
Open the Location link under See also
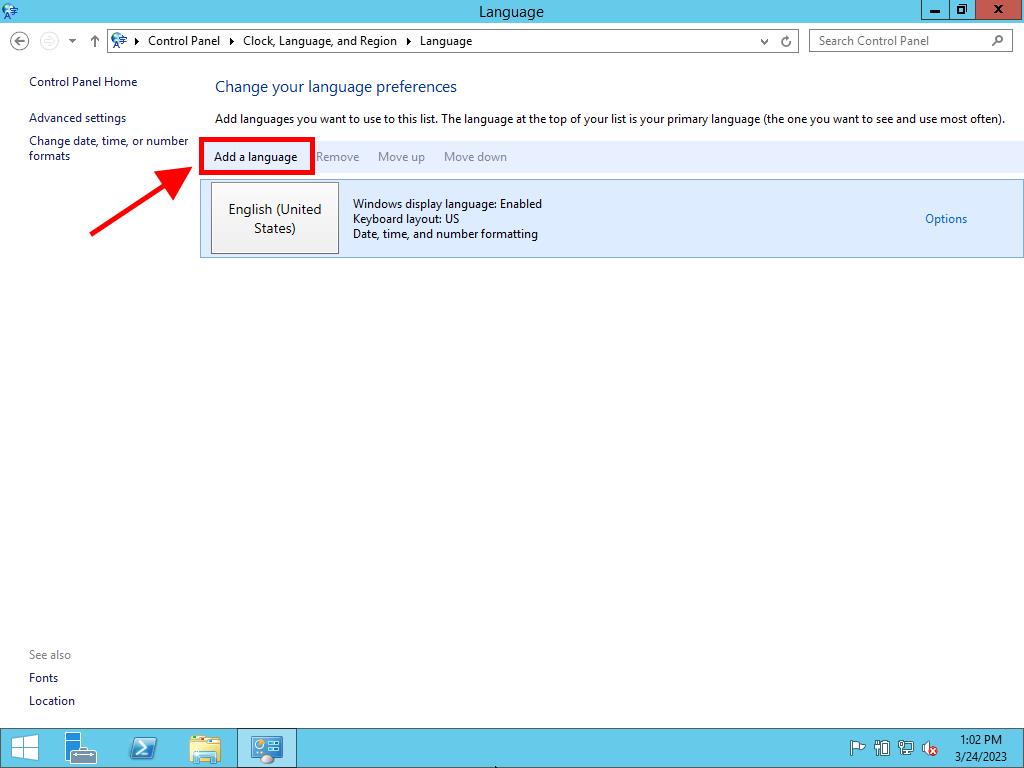tap(52, 701)
